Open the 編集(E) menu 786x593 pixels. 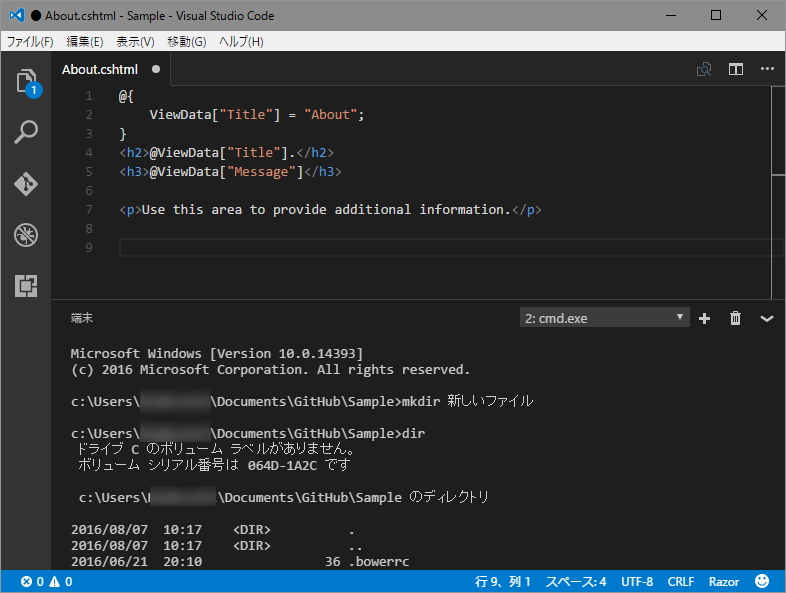(x=85, y=42)
